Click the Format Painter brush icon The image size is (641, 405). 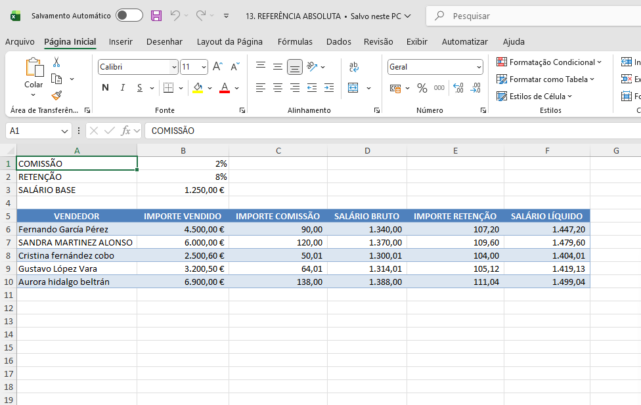56,95
